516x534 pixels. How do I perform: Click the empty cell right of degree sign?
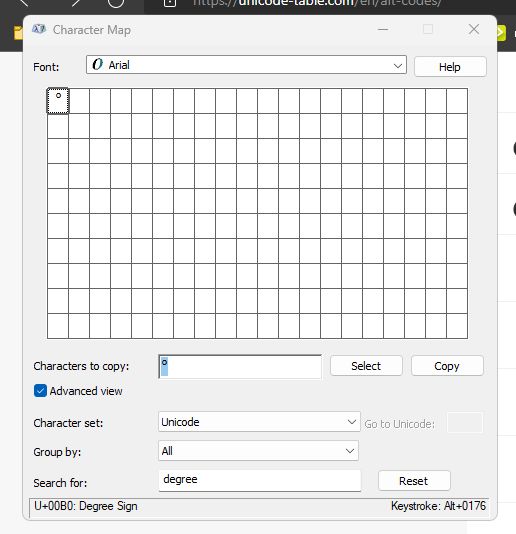coord(79,101)
